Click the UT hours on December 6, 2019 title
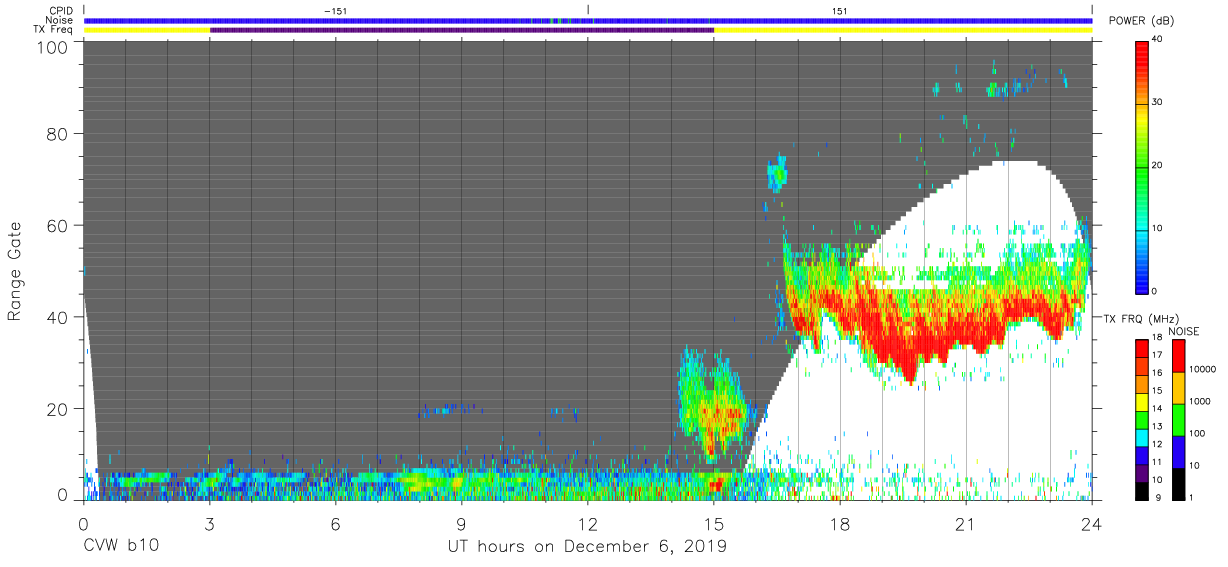The image size is (1228, 567). [x=587, y=547]
